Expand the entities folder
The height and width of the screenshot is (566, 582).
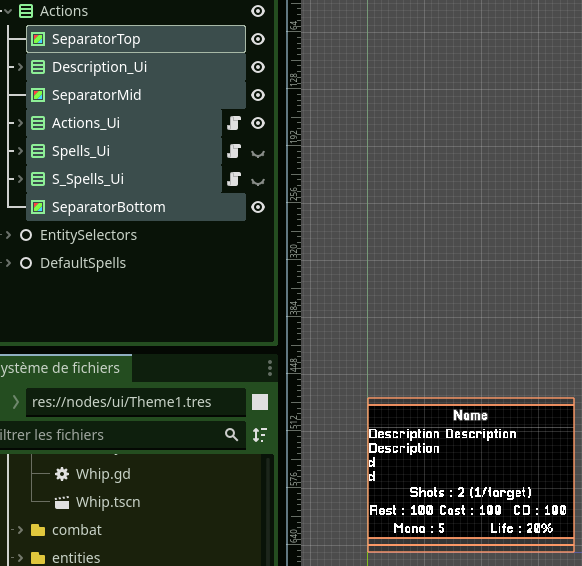[20, 558]
